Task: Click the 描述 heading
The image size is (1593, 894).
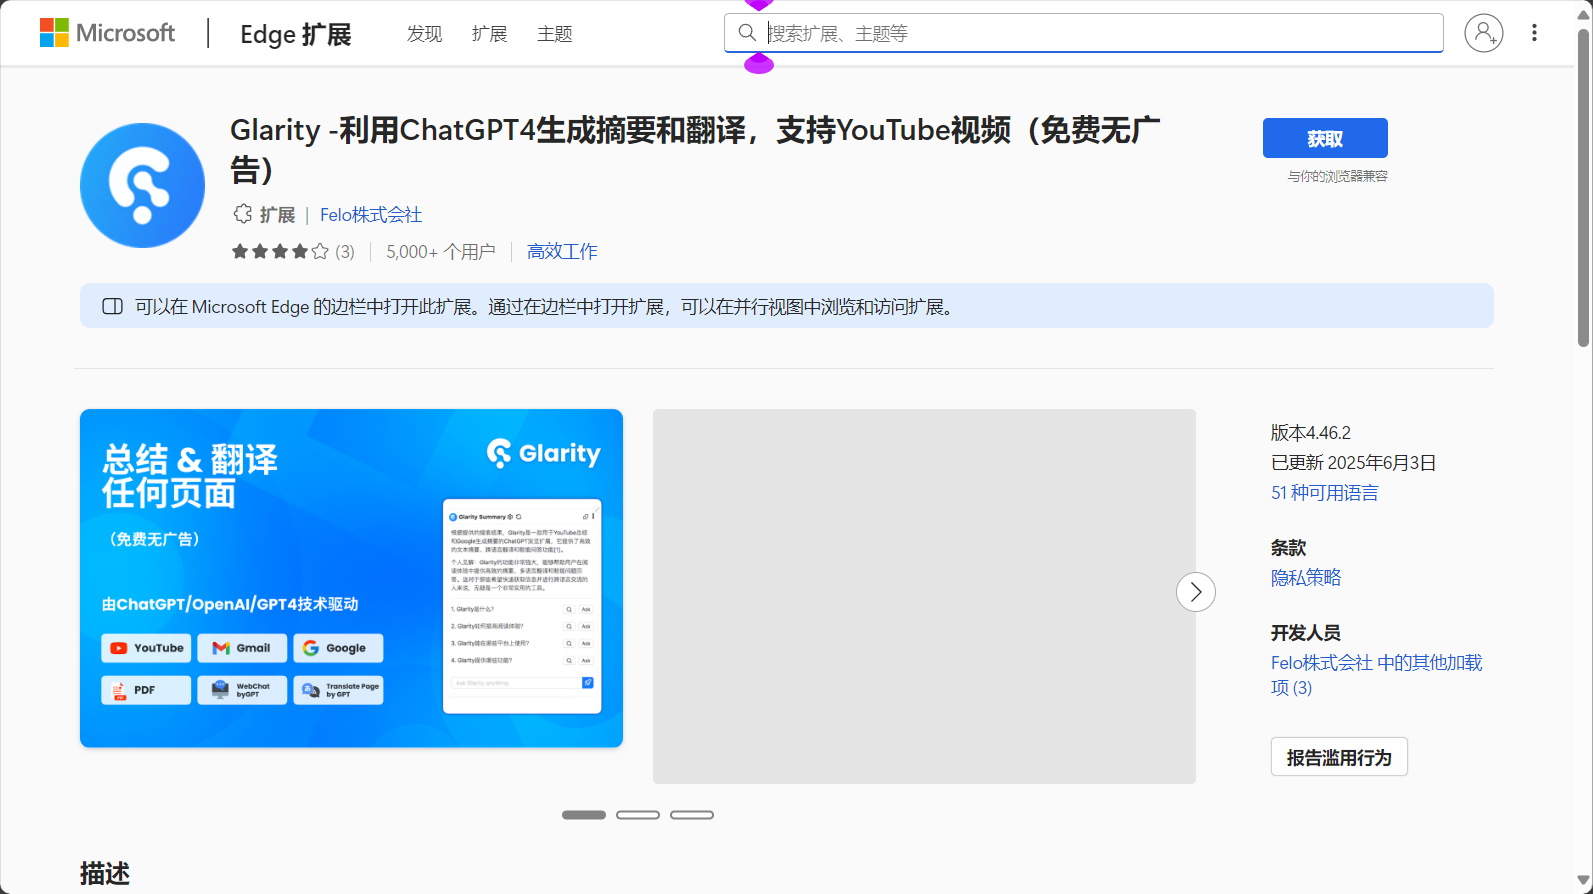Action: tap(105, 873)
